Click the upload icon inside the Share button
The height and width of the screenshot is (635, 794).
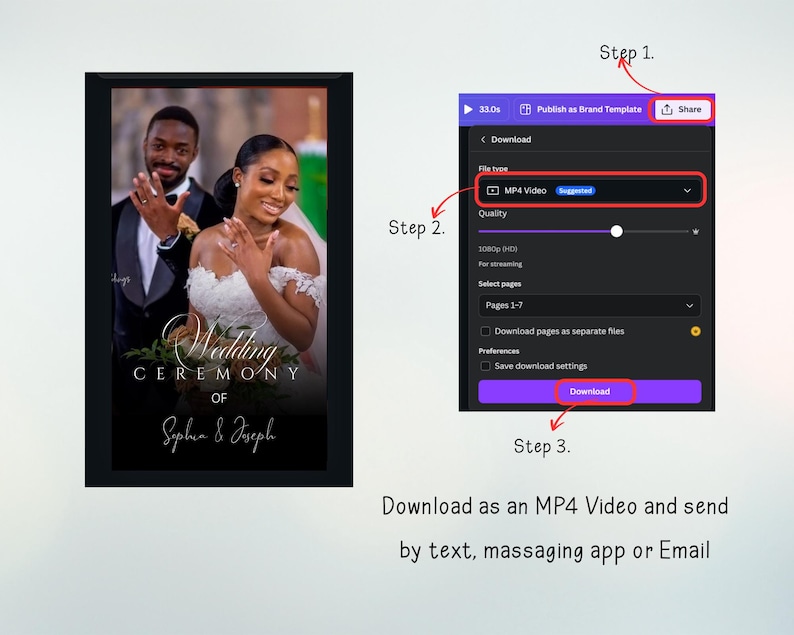pyautogui.click(x=667, y=109)
